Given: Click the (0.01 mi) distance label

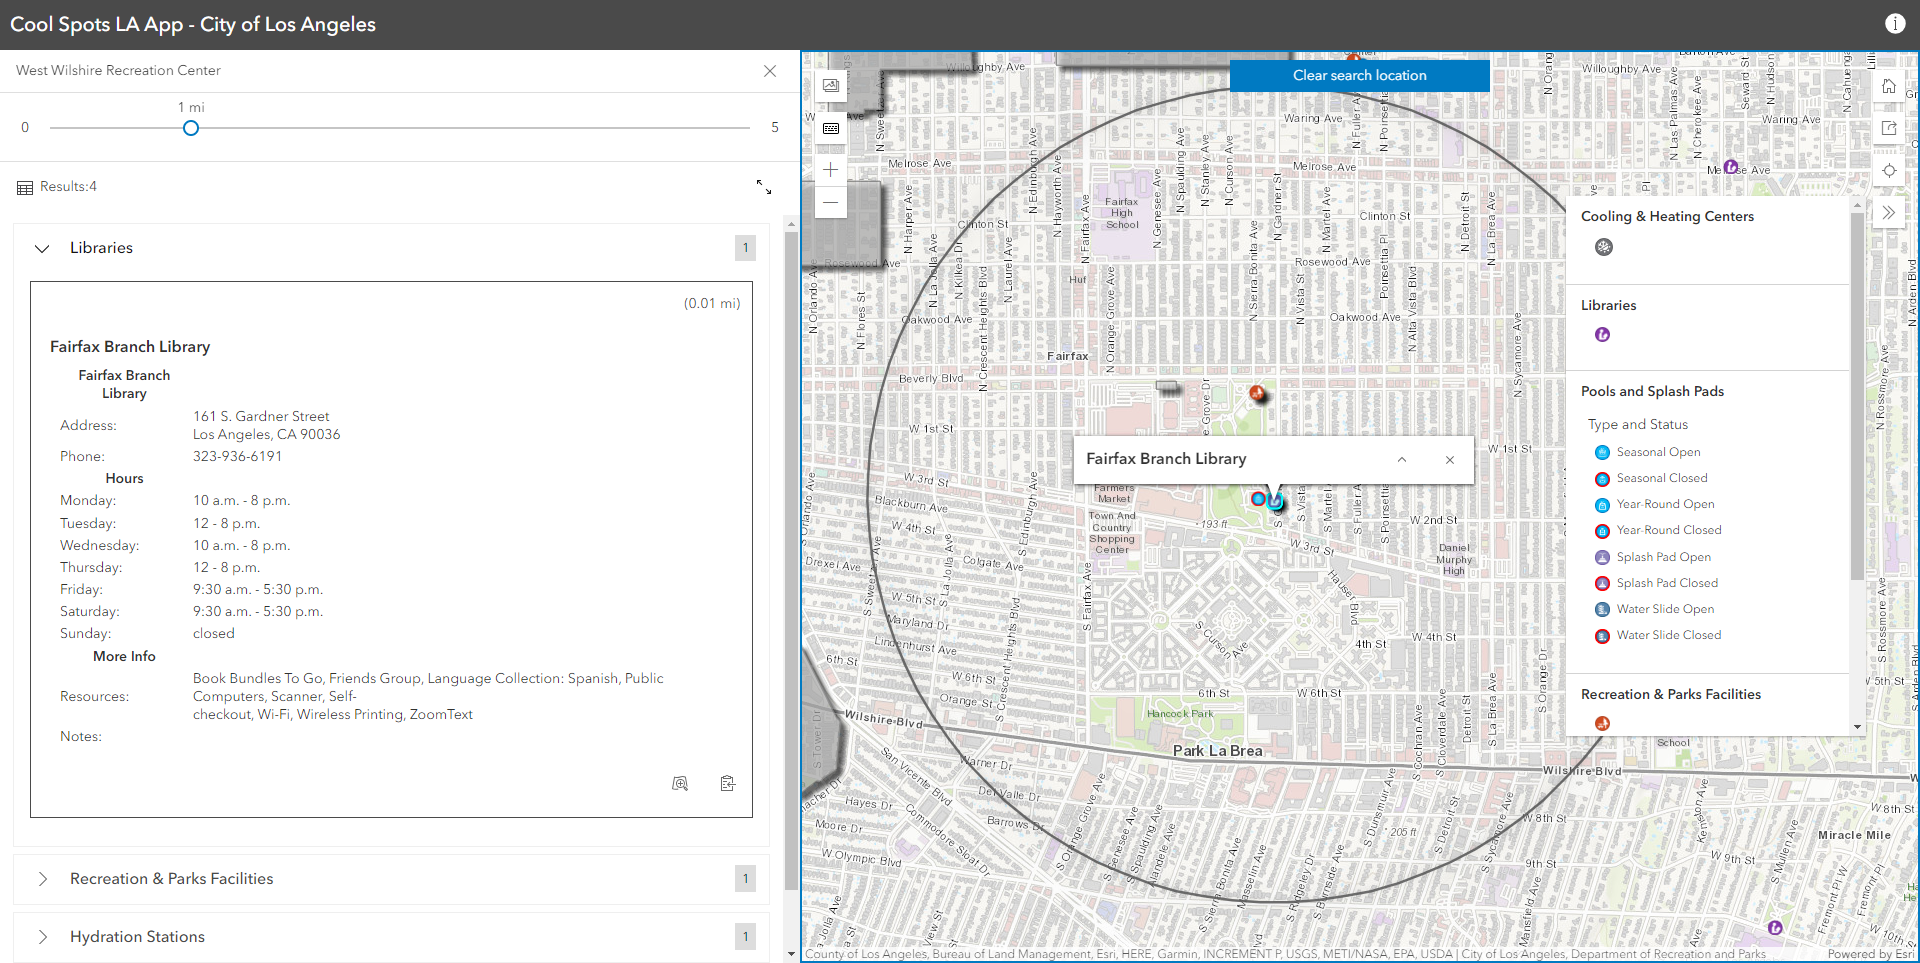Looking at the screenshot, I should (x=712, y=304).
